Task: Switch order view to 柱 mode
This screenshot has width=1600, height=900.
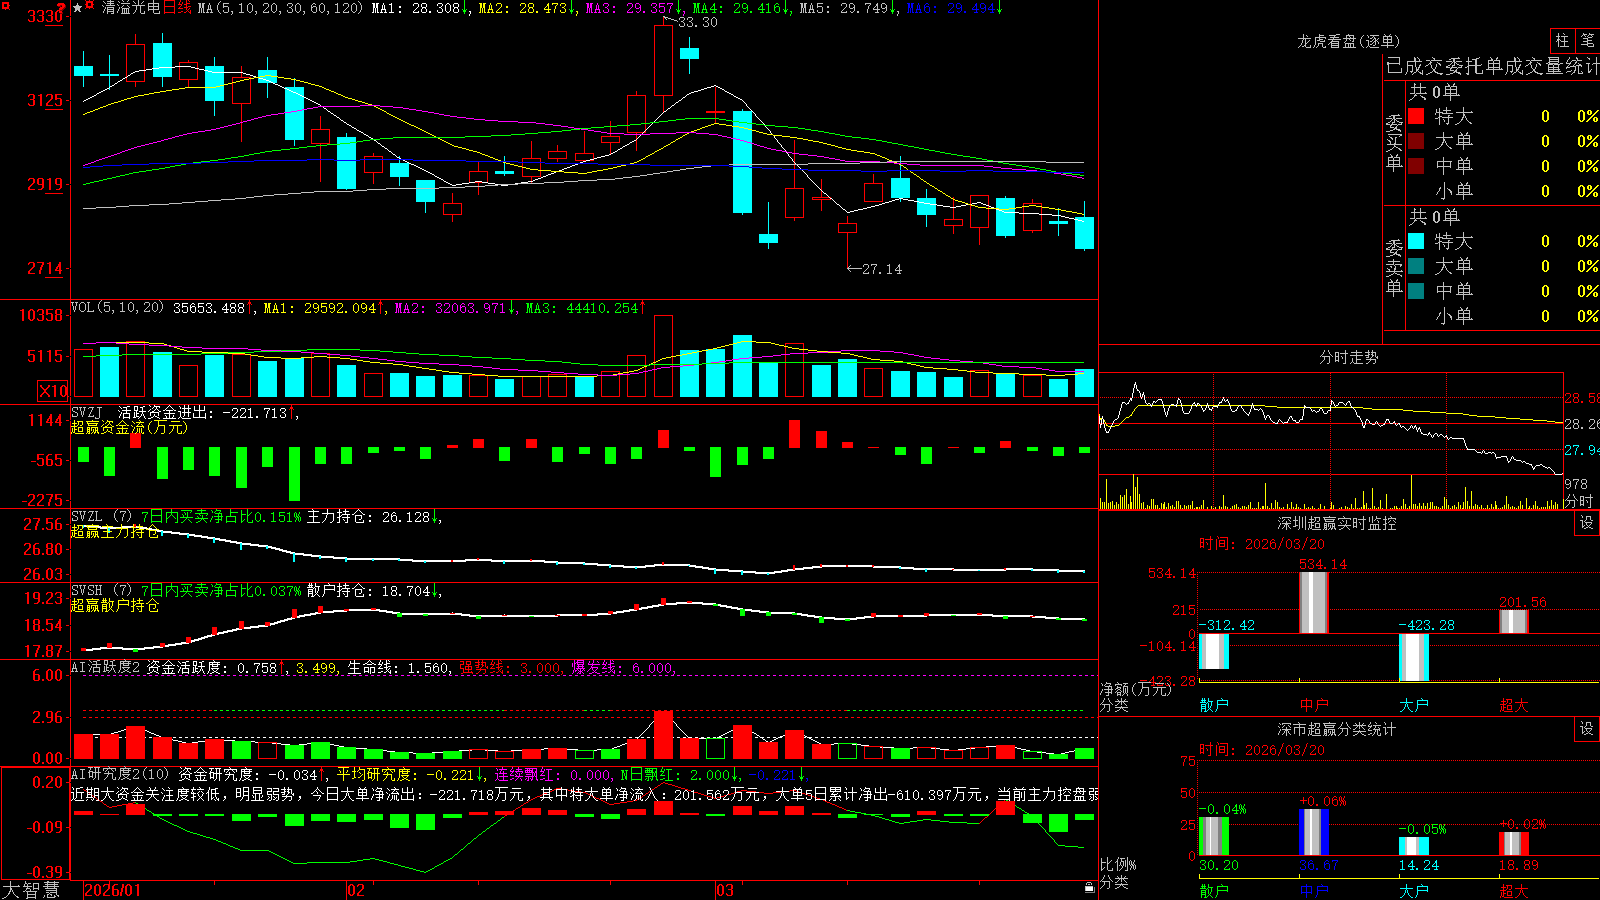Action: (x=1562, y=40)
